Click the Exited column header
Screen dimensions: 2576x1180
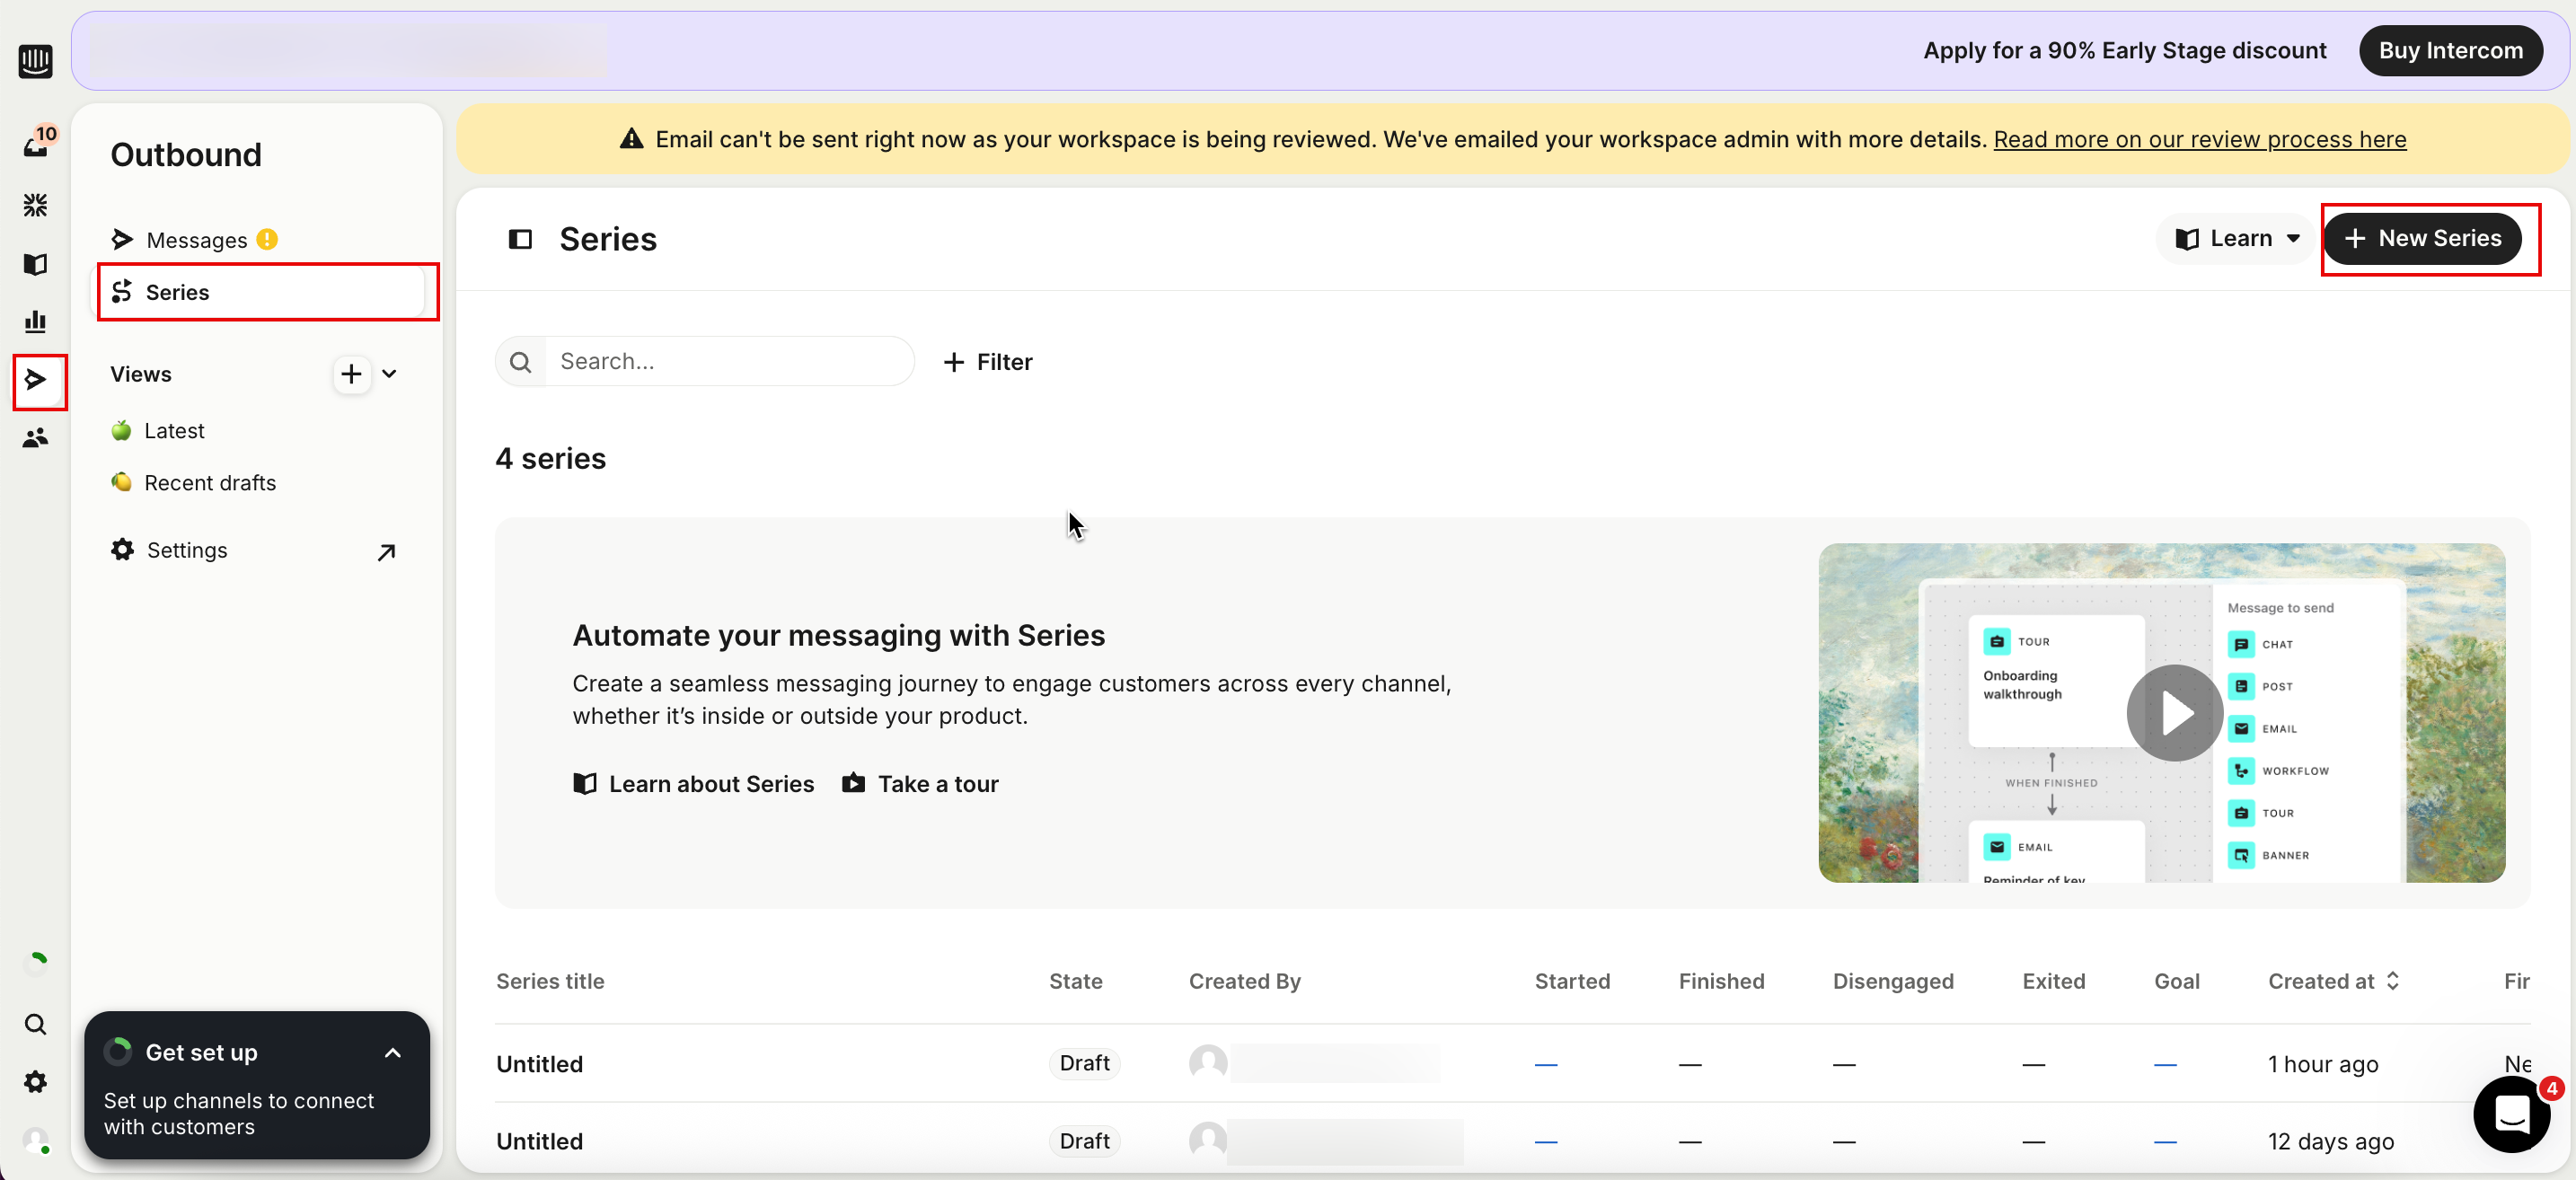click(2054, 981)
